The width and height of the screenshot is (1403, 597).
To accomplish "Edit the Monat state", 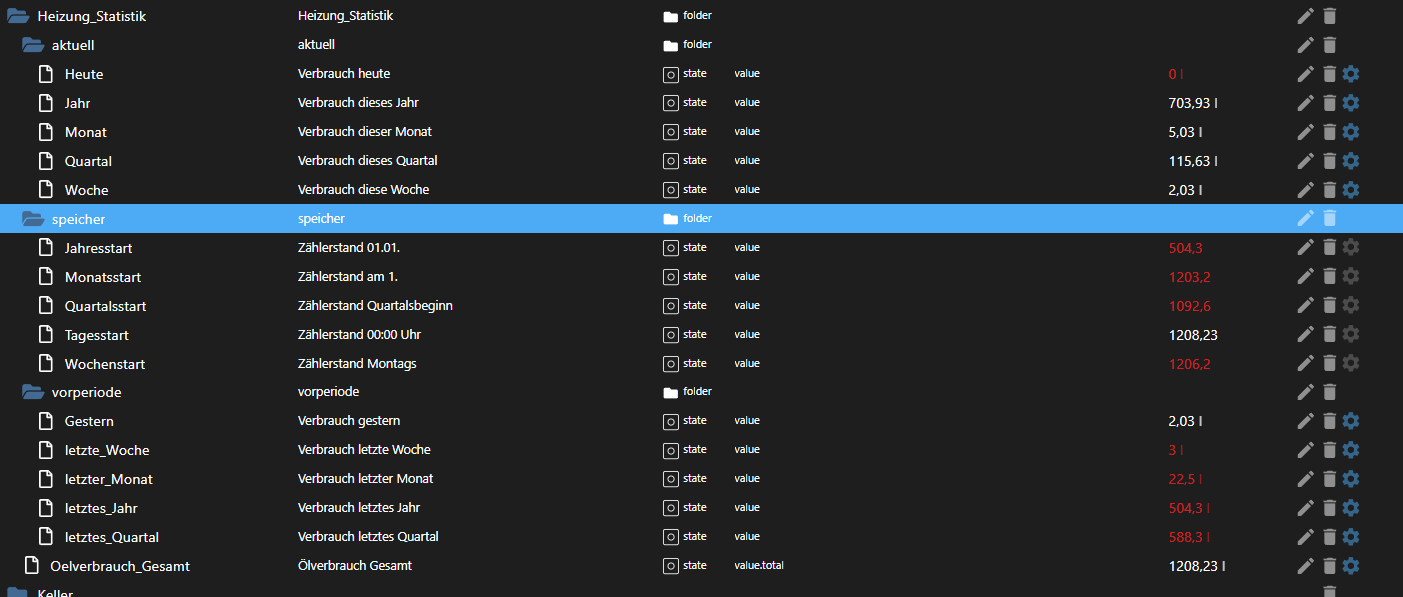I will click(x=1305, y=132).
